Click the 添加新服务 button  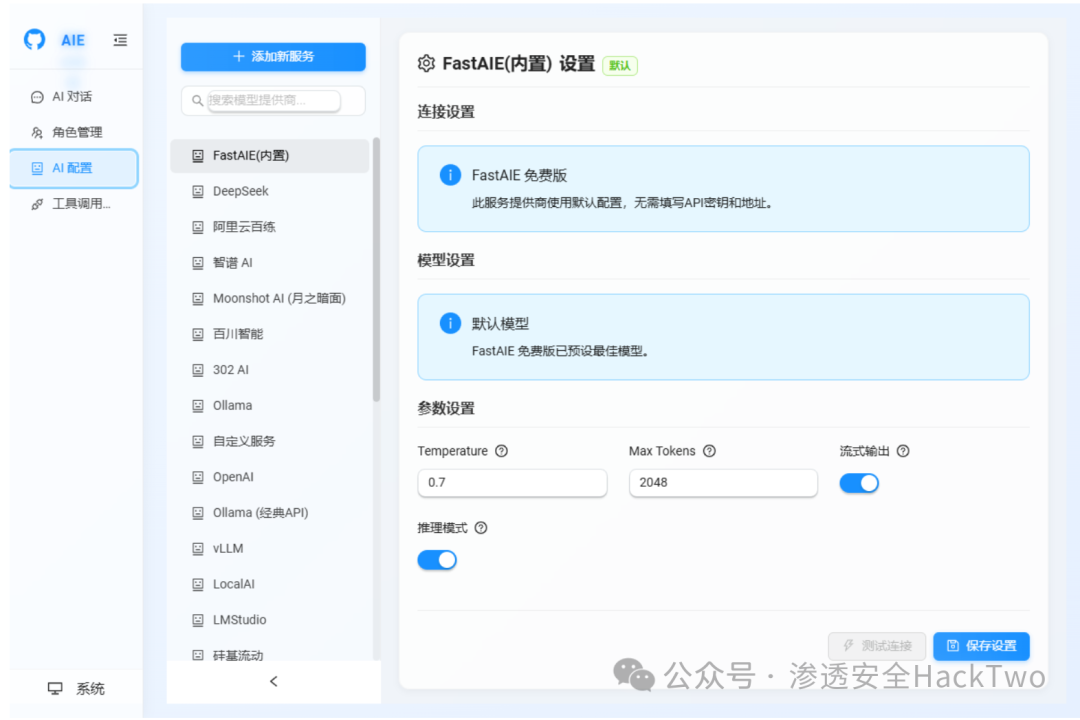tap(272, 57)
